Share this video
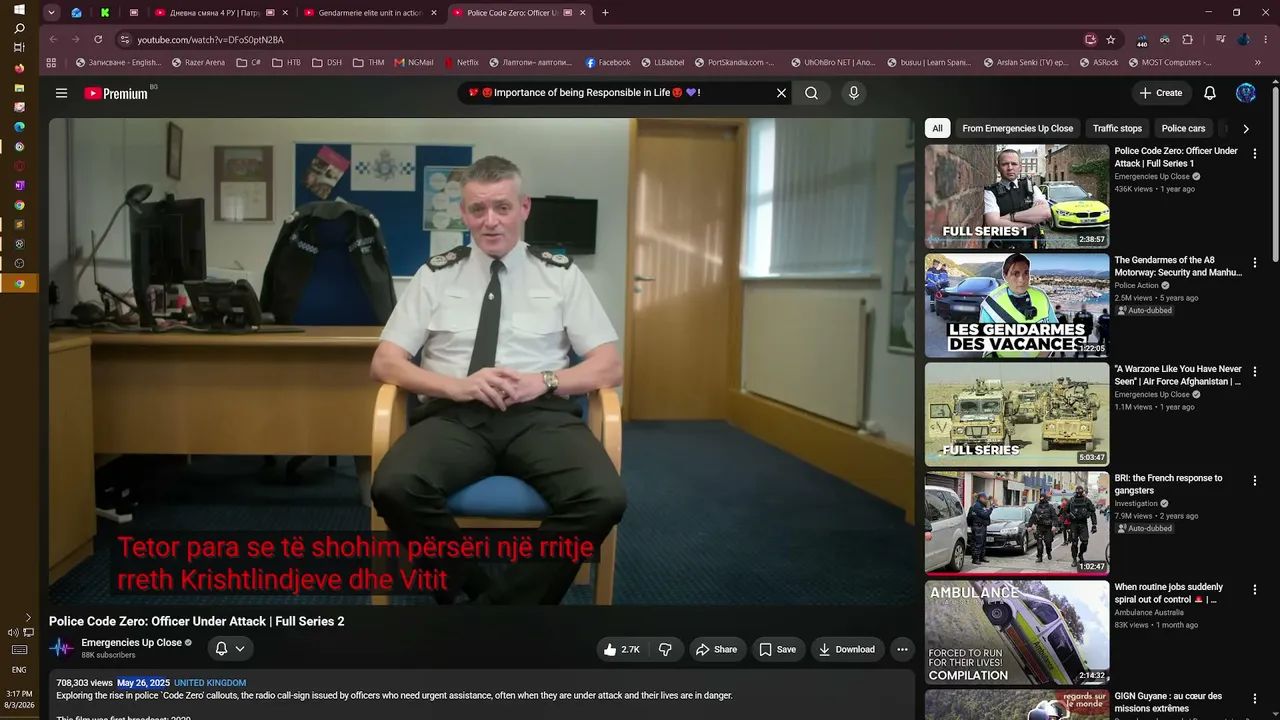Image resolution: width=1280 pixels, height=720 pixels. (716, 649)
